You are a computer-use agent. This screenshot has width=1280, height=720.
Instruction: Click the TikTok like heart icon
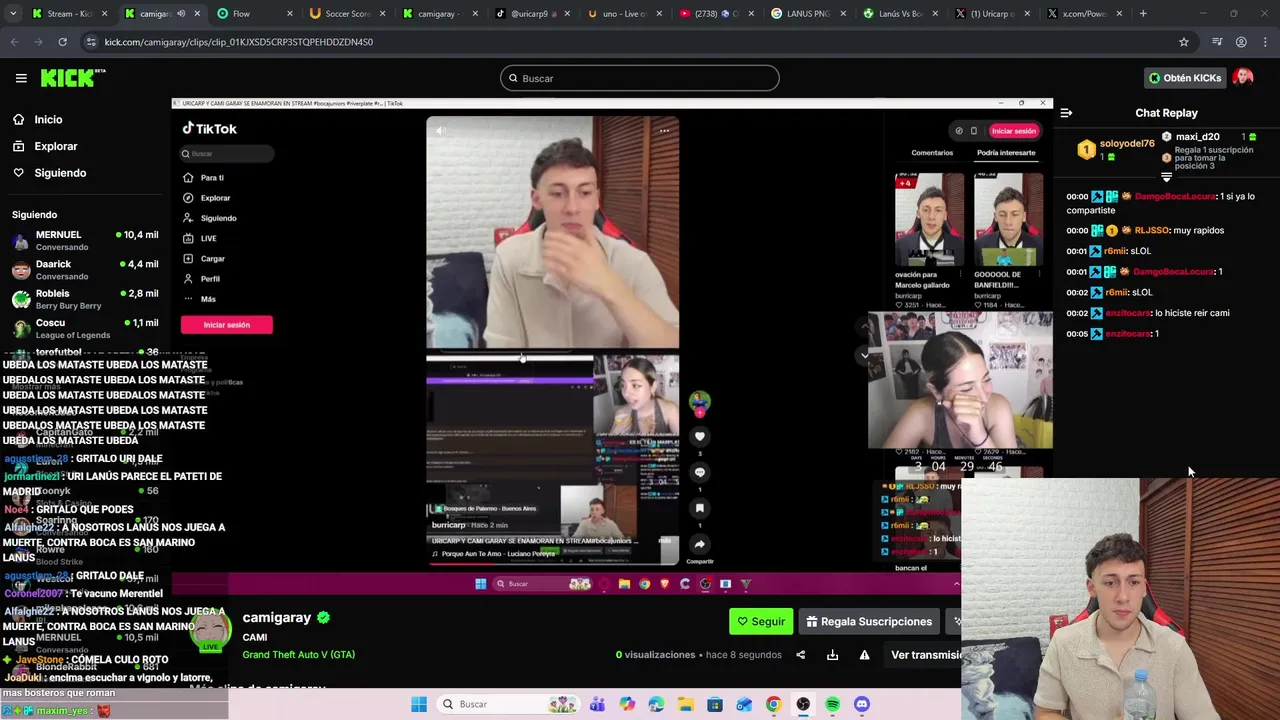700,436
